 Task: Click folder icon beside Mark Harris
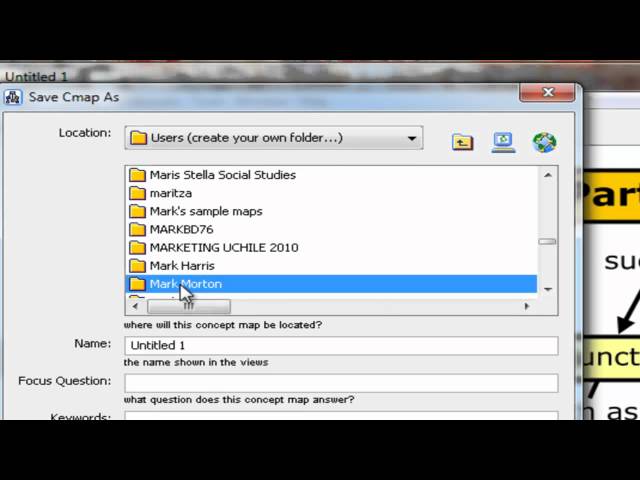(138, 266)
